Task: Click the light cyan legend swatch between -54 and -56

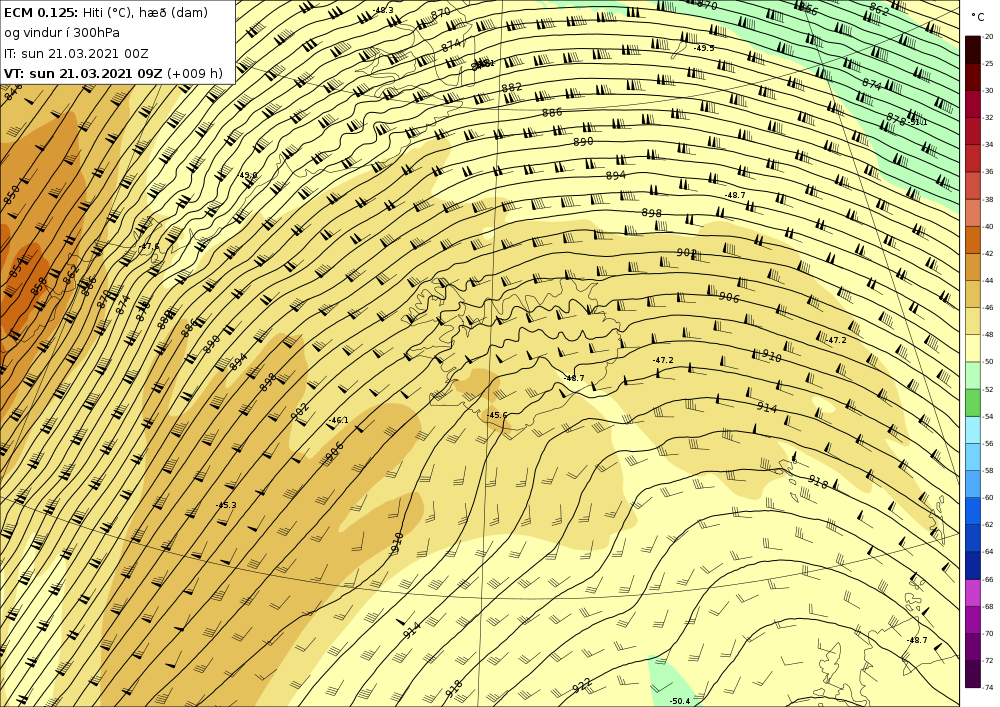Action: (973, 430)
